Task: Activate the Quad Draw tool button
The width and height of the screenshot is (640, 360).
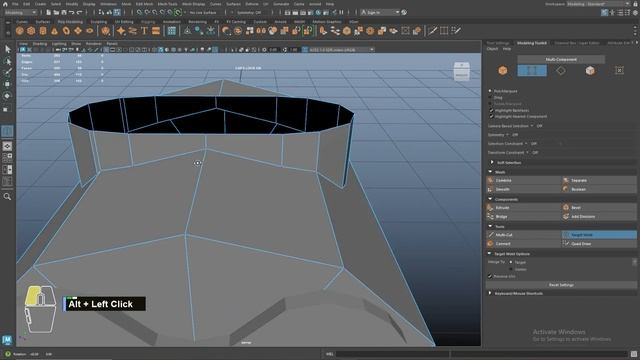Action: coord(599,244)
